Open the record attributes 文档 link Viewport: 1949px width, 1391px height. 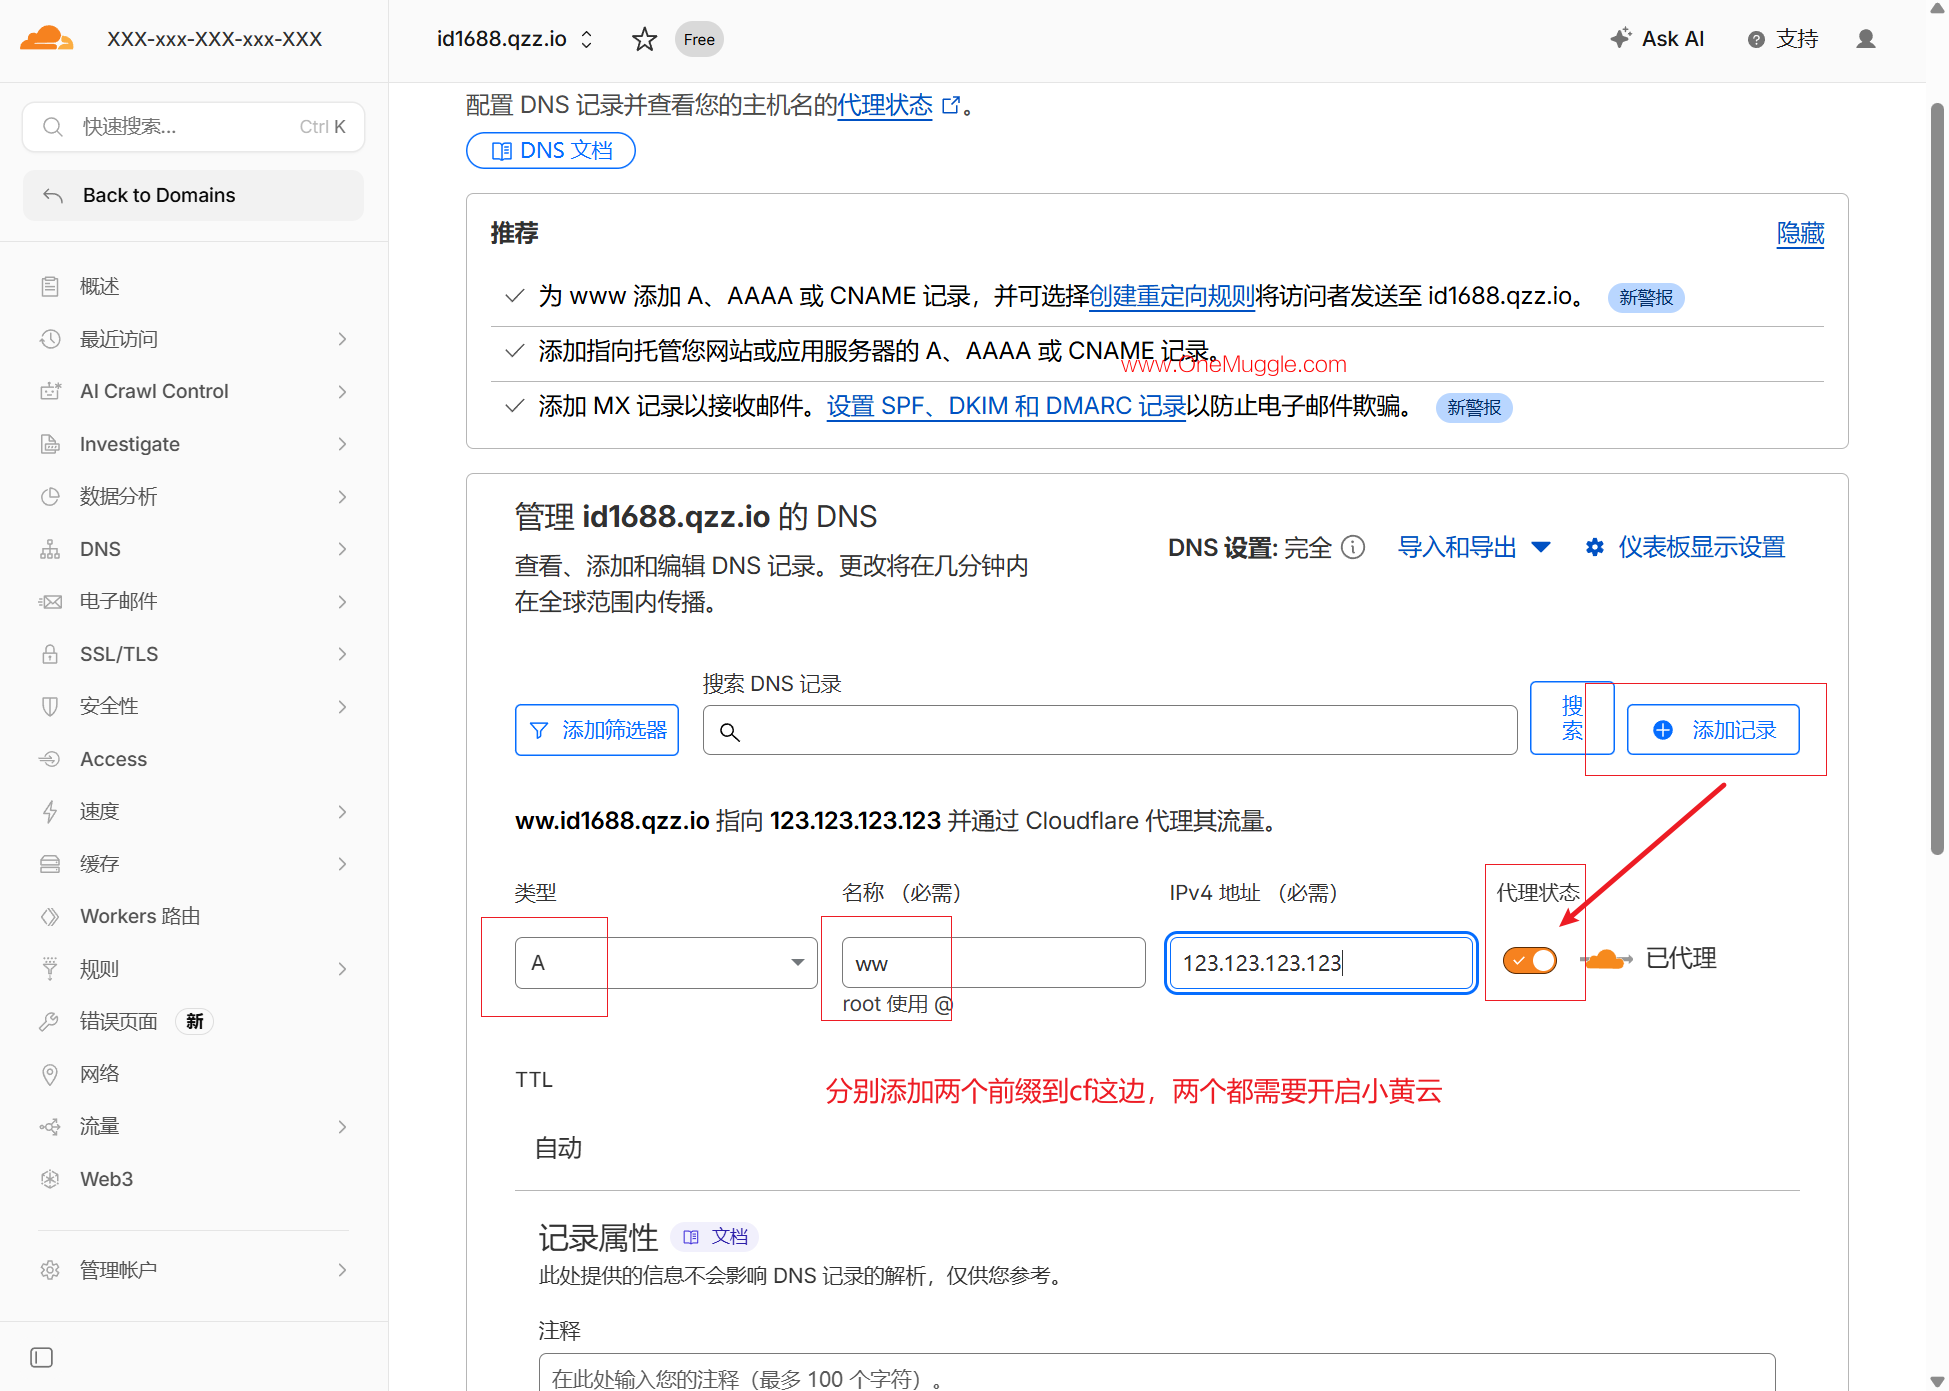715,1237
